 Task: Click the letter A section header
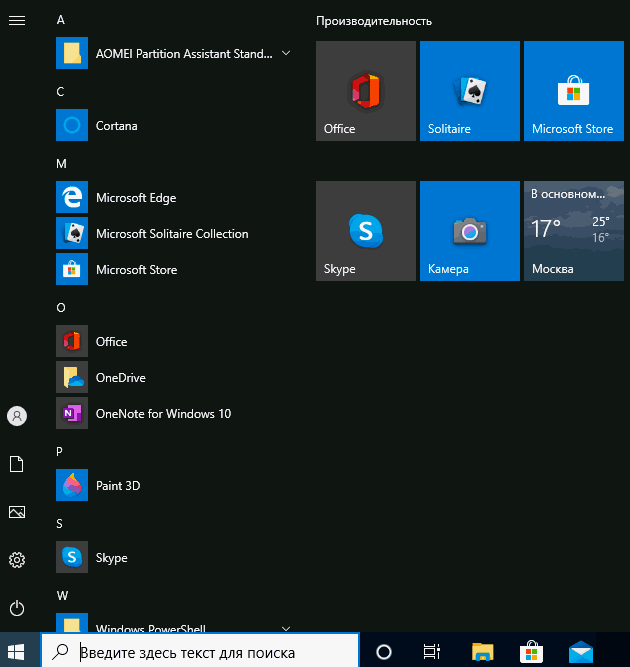click(61, 20)
